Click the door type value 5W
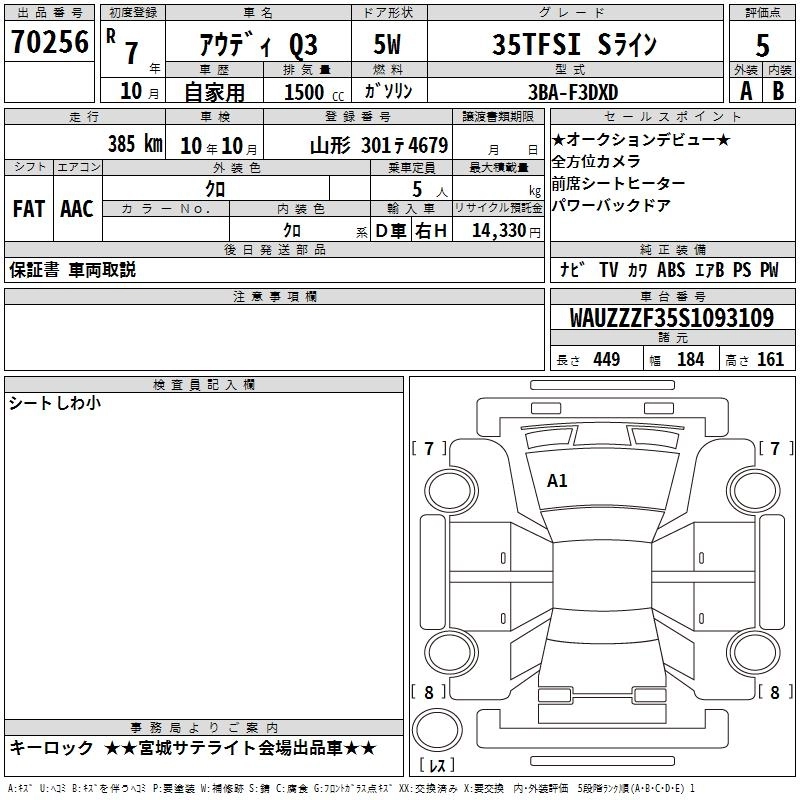The image size is (800, 800). pos(387,44)
